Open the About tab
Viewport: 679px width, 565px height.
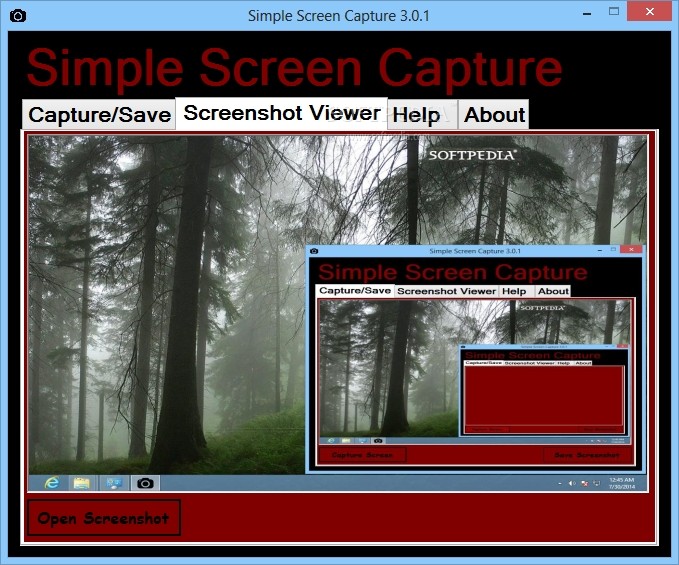pos(493,115)
